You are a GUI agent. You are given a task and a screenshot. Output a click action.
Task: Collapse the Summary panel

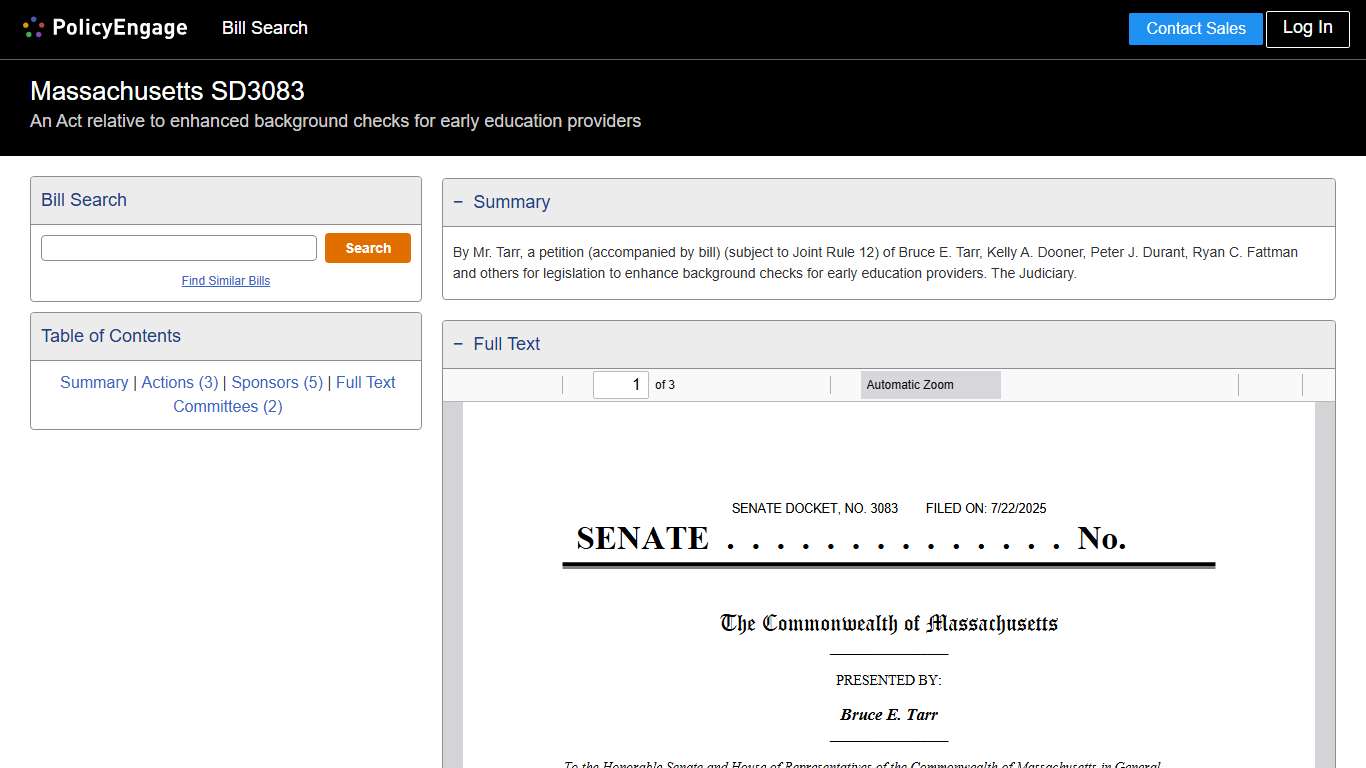(x=459, y=202)
